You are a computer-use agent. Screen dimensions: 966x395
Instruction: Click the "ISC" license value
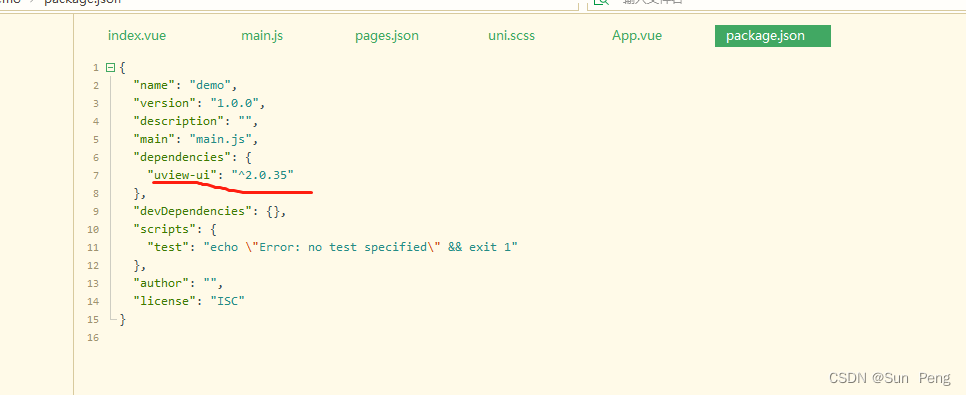227,301
